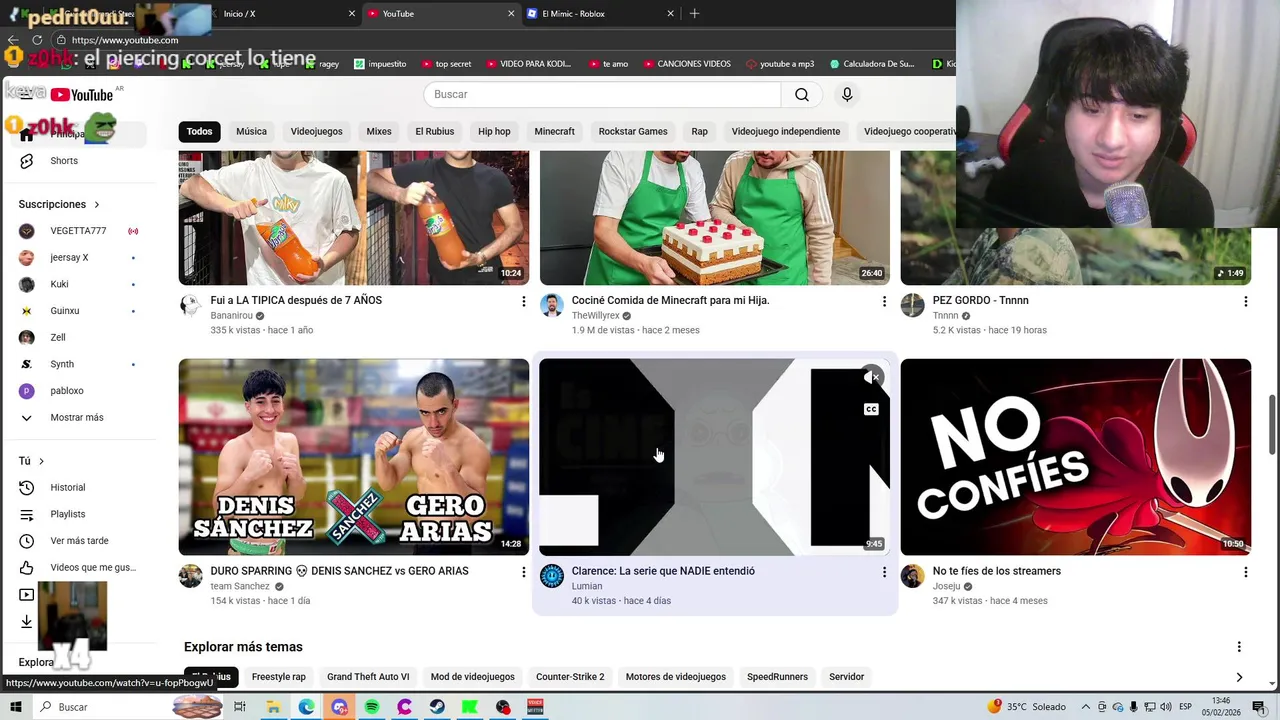Start voice search with the microphone icon
Viewport: 1280px width, 720px height.
pyautogui.click(x=847, y=94)
